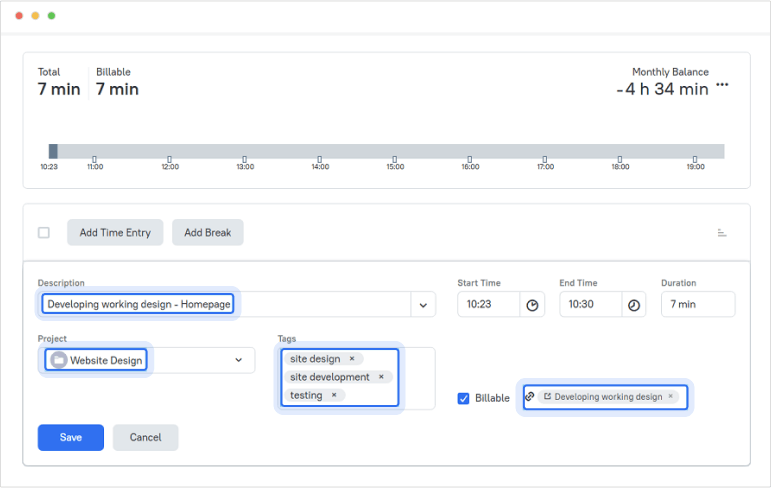This screenshot has width=771, height=488.
Task: Cancel the time entry edit
Action: (x=145, y=437)
